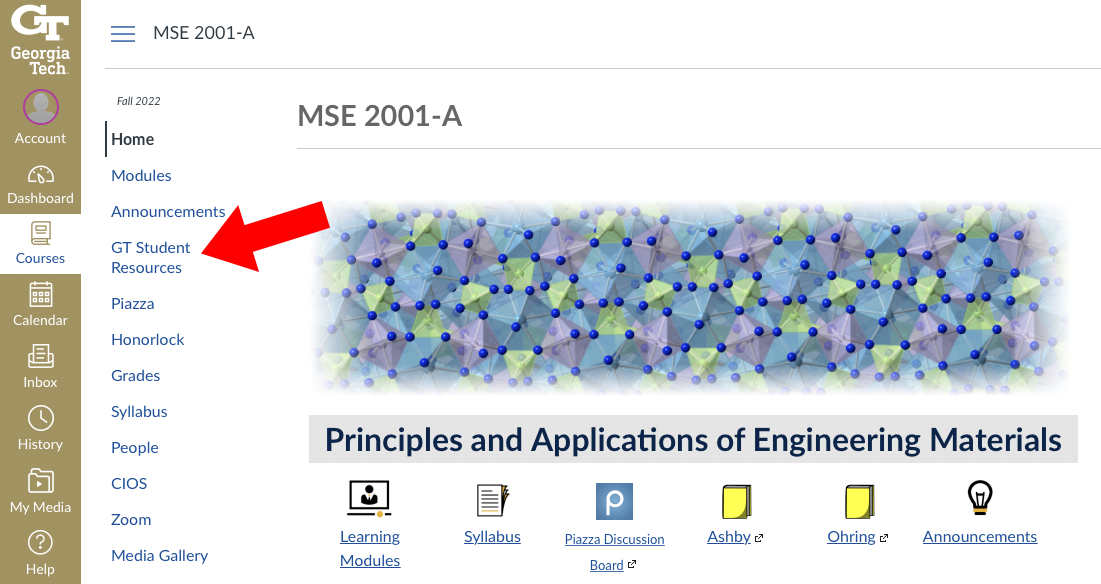Open the Ohring external link
The height and width of the screenshot is (584, 1101).
pyautogui.click(x=851, y=537)
